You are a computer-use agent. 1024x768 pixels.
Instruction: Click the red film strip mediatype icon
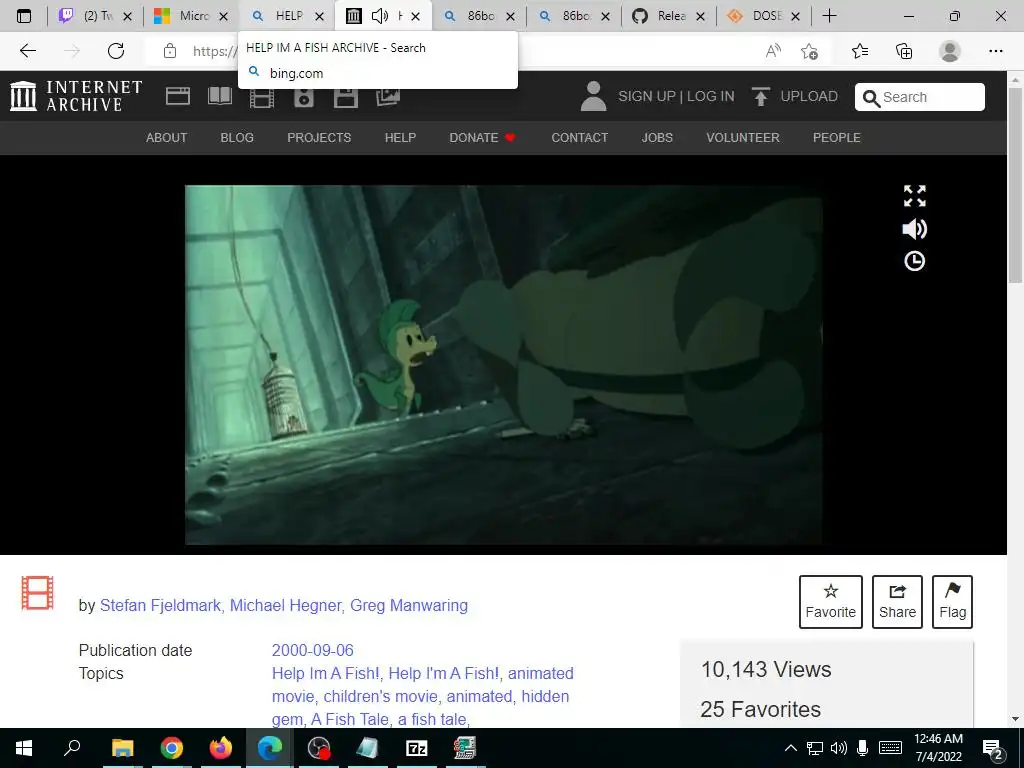[x=37, y=593]
